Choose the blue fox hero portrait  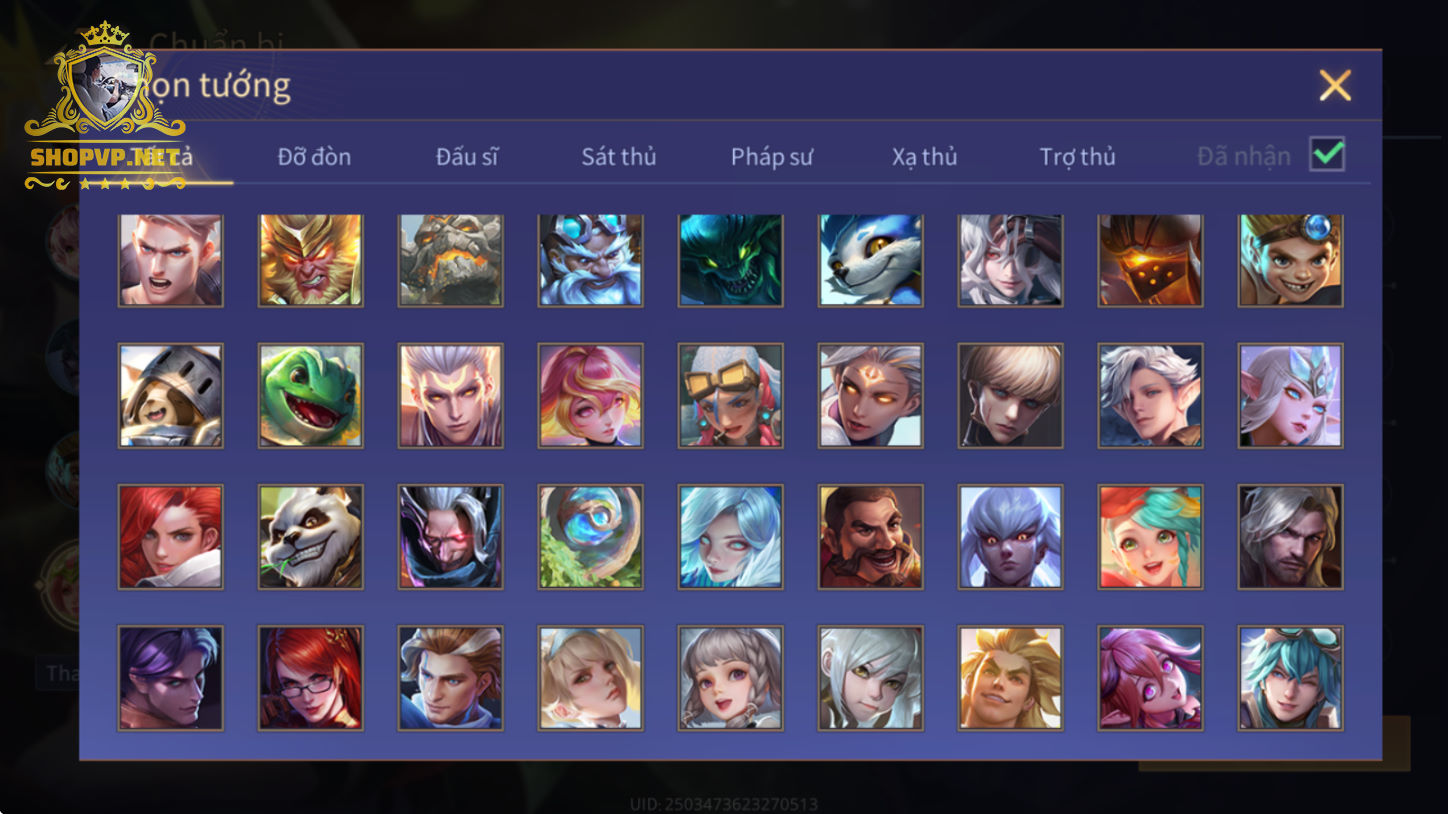870,260
